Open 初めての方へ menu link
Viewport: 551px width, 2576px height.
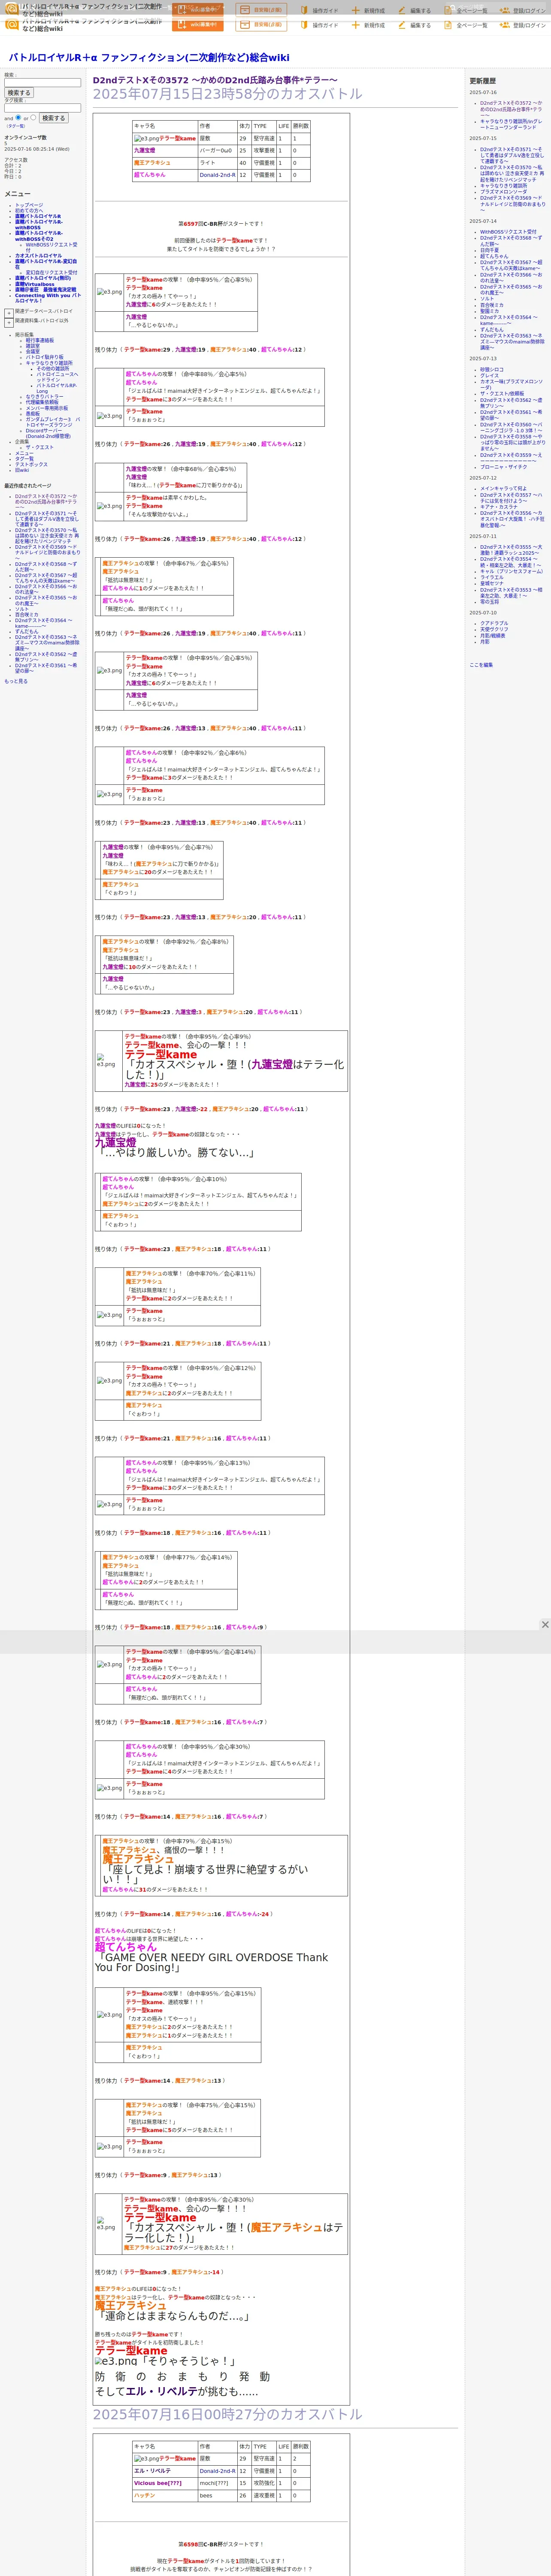click(x=29, y=211)
